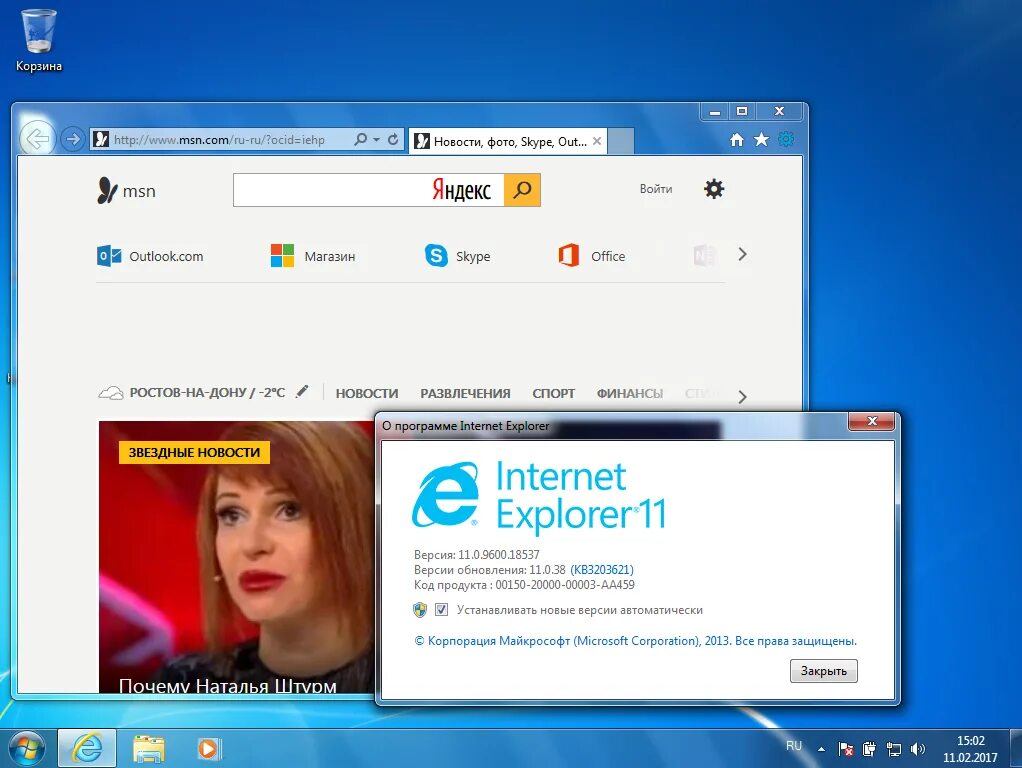Open the Outlook.com shortcut
The height and width of the screenshot is (768, 1022).
point(150,256)
